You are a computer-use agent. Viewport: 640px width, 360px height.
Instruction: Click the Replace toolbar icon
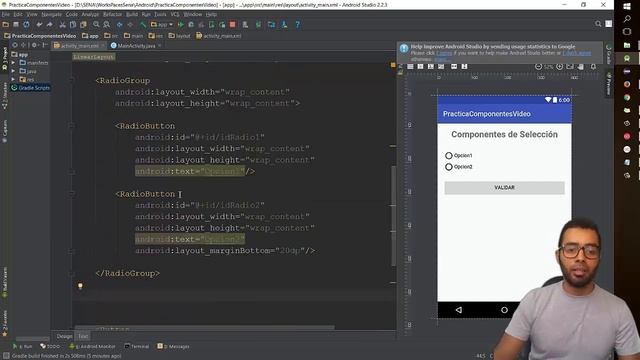(x=107, y=24)
